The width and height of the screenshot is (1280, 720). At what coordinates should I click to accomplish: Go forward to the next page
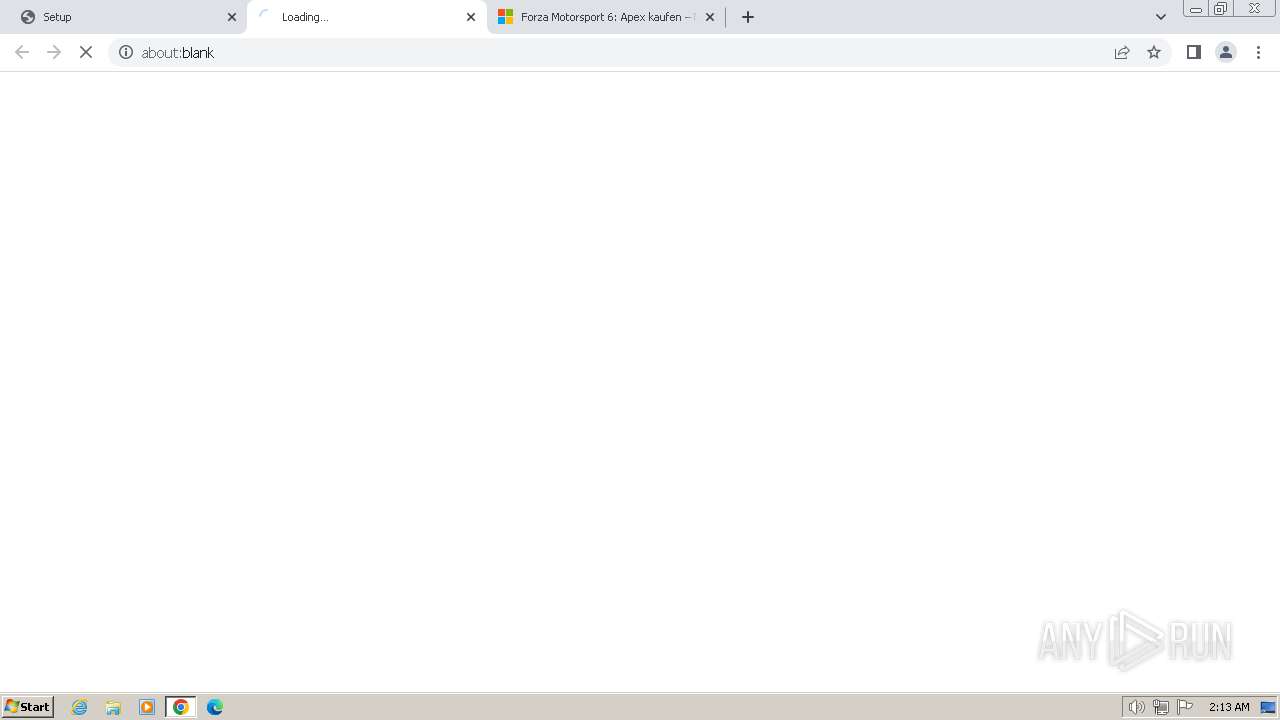click(x=54, y=52)
